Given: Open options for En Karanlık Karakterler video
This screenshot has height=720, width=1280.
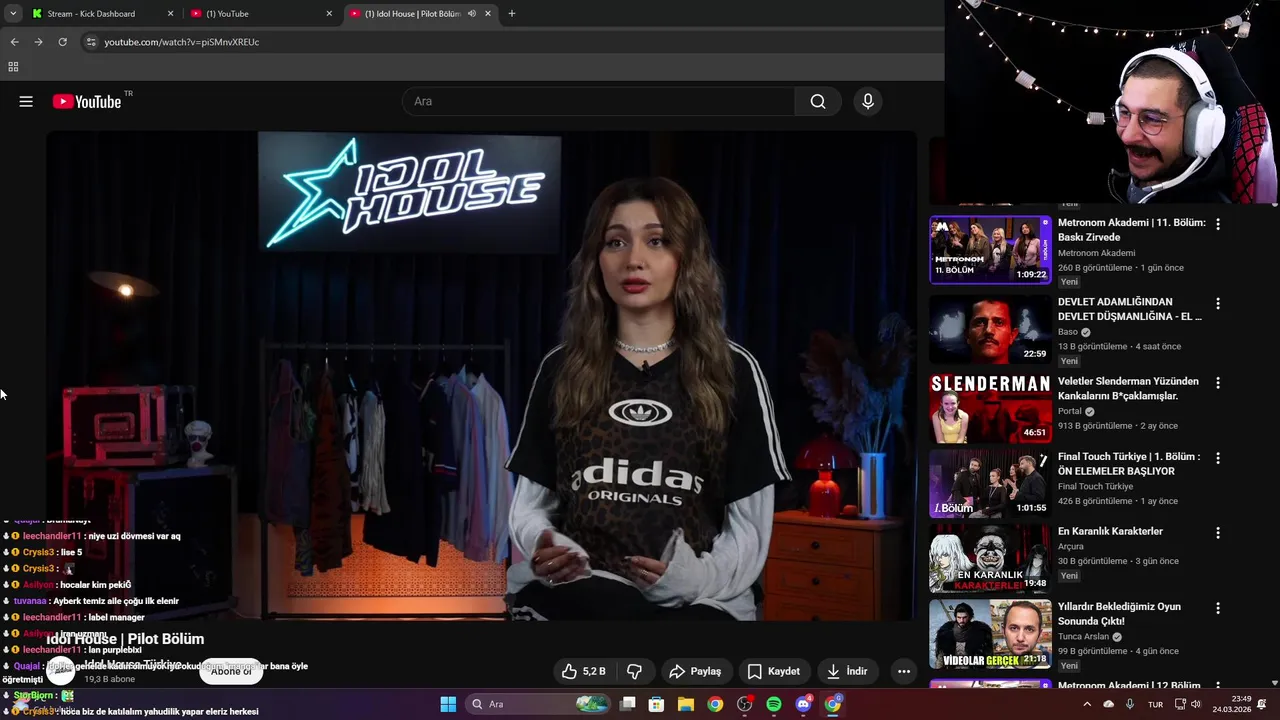Looking at the screenshot, I should point(1217,533).
